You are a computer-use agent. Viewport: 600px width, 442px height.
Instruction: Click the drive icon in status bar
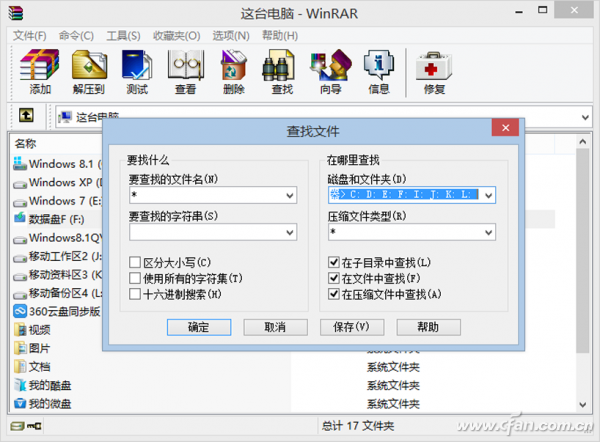point(18,426)
